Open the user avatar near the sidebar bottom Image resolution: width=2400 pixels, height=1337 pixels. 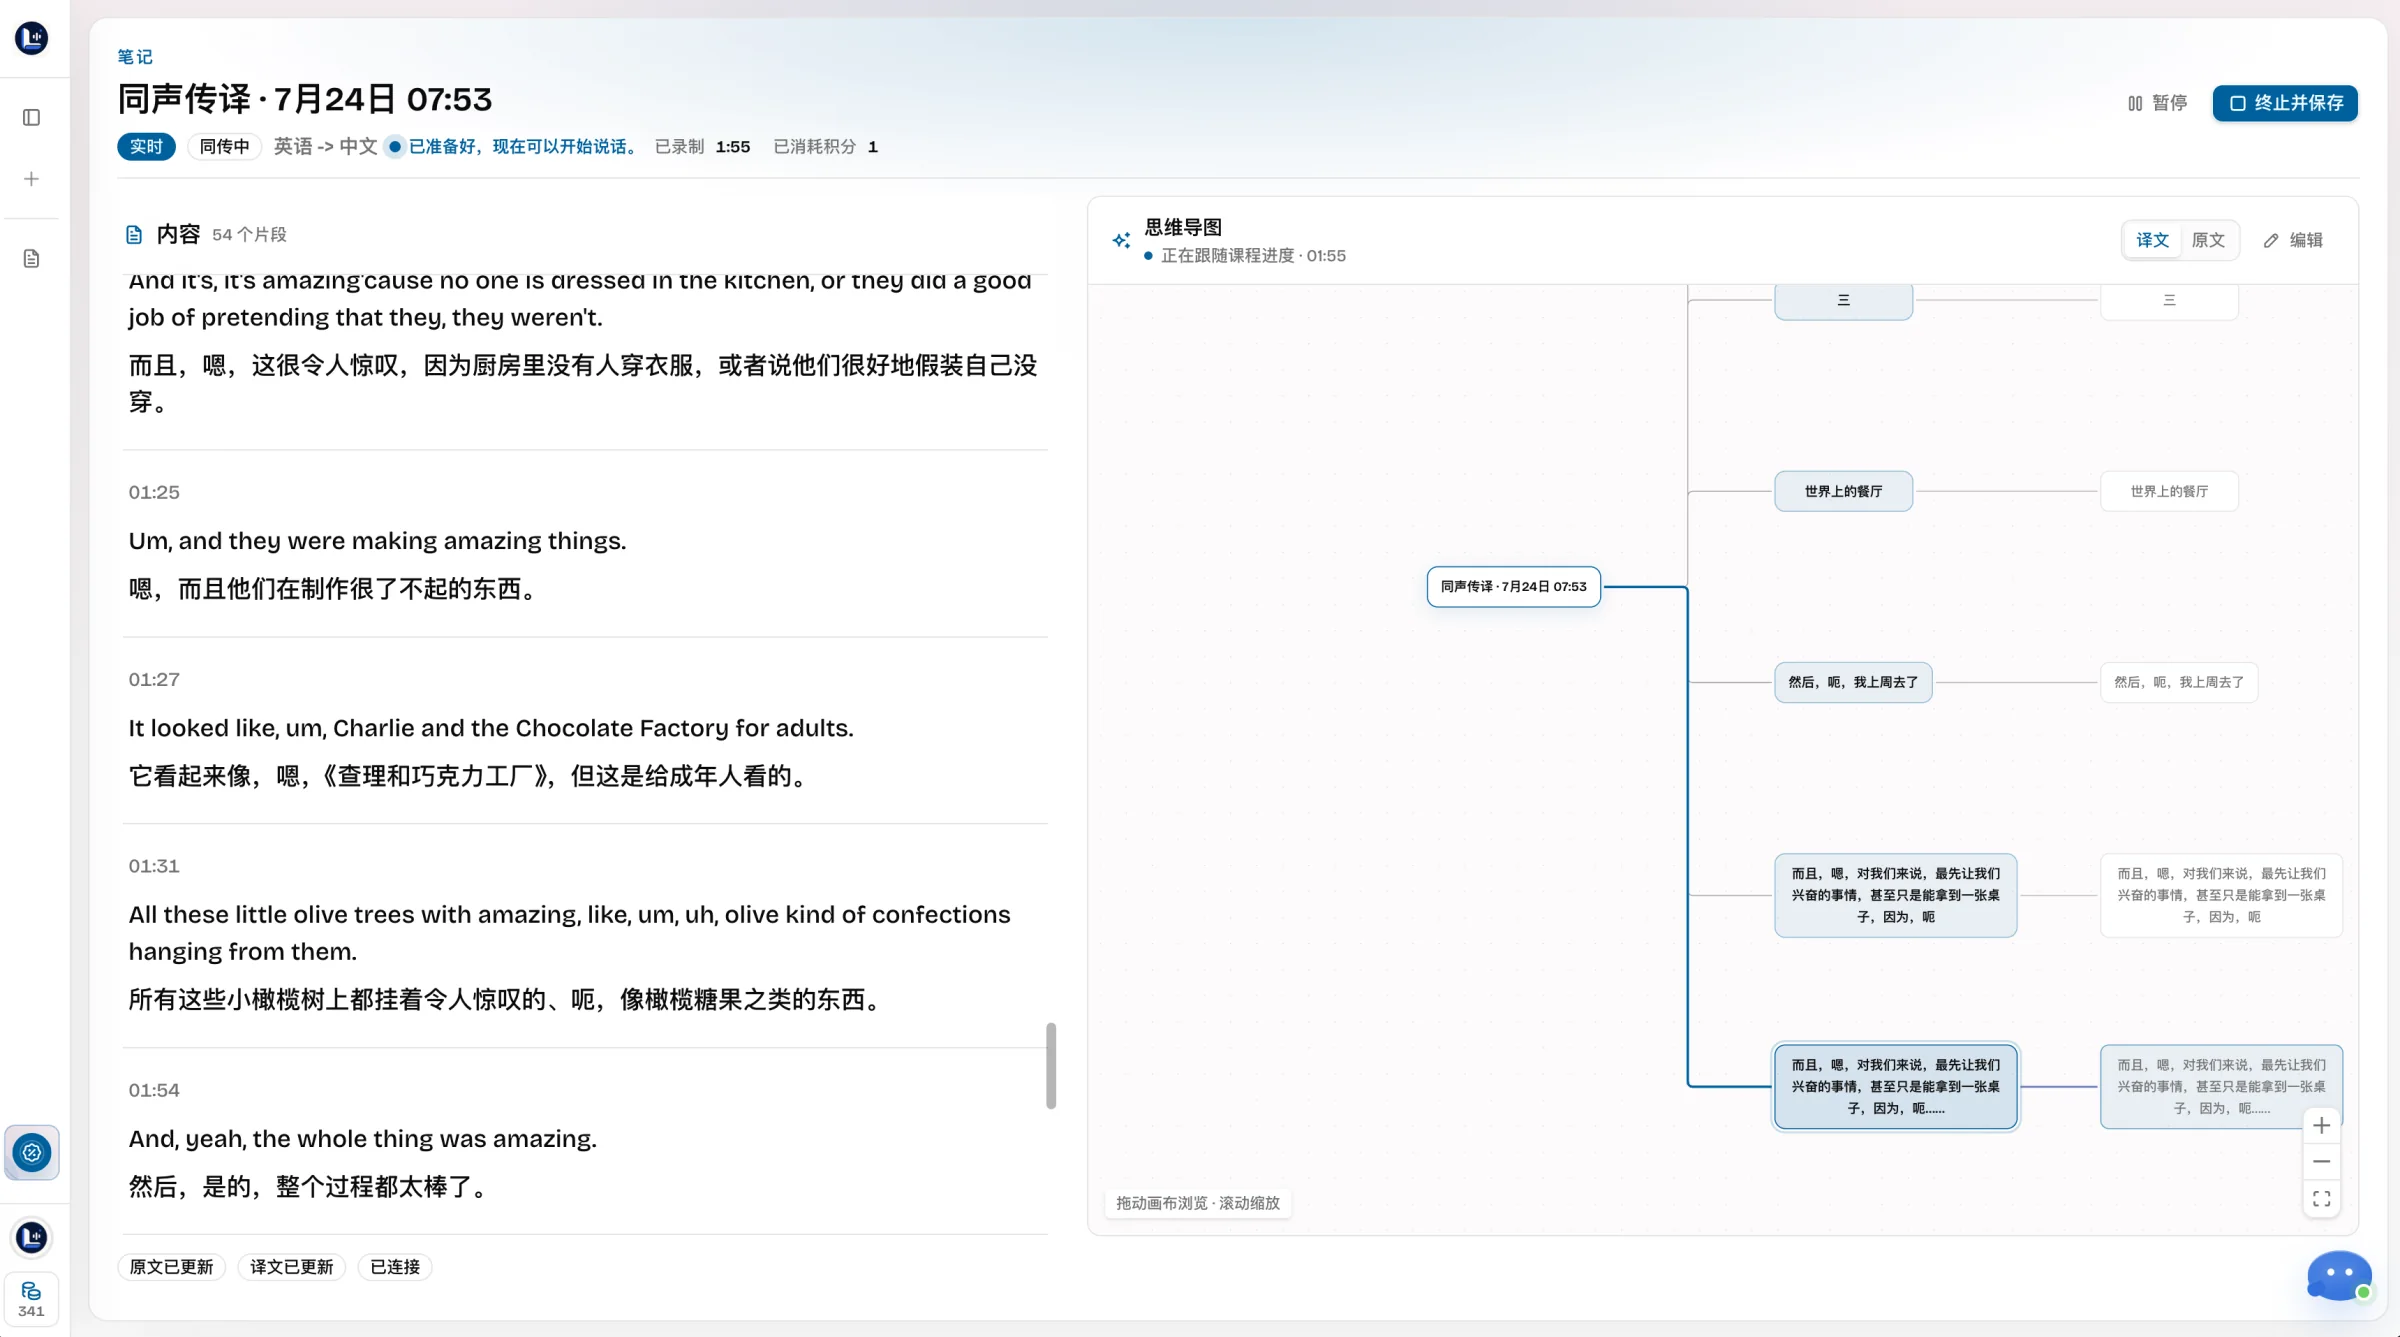coord(32,1238)
